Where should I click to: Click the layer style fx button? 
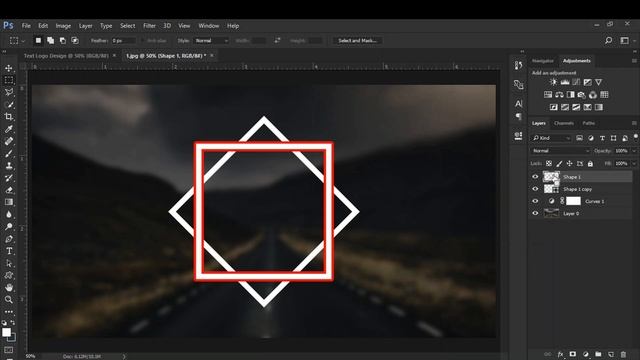point(560,354)
